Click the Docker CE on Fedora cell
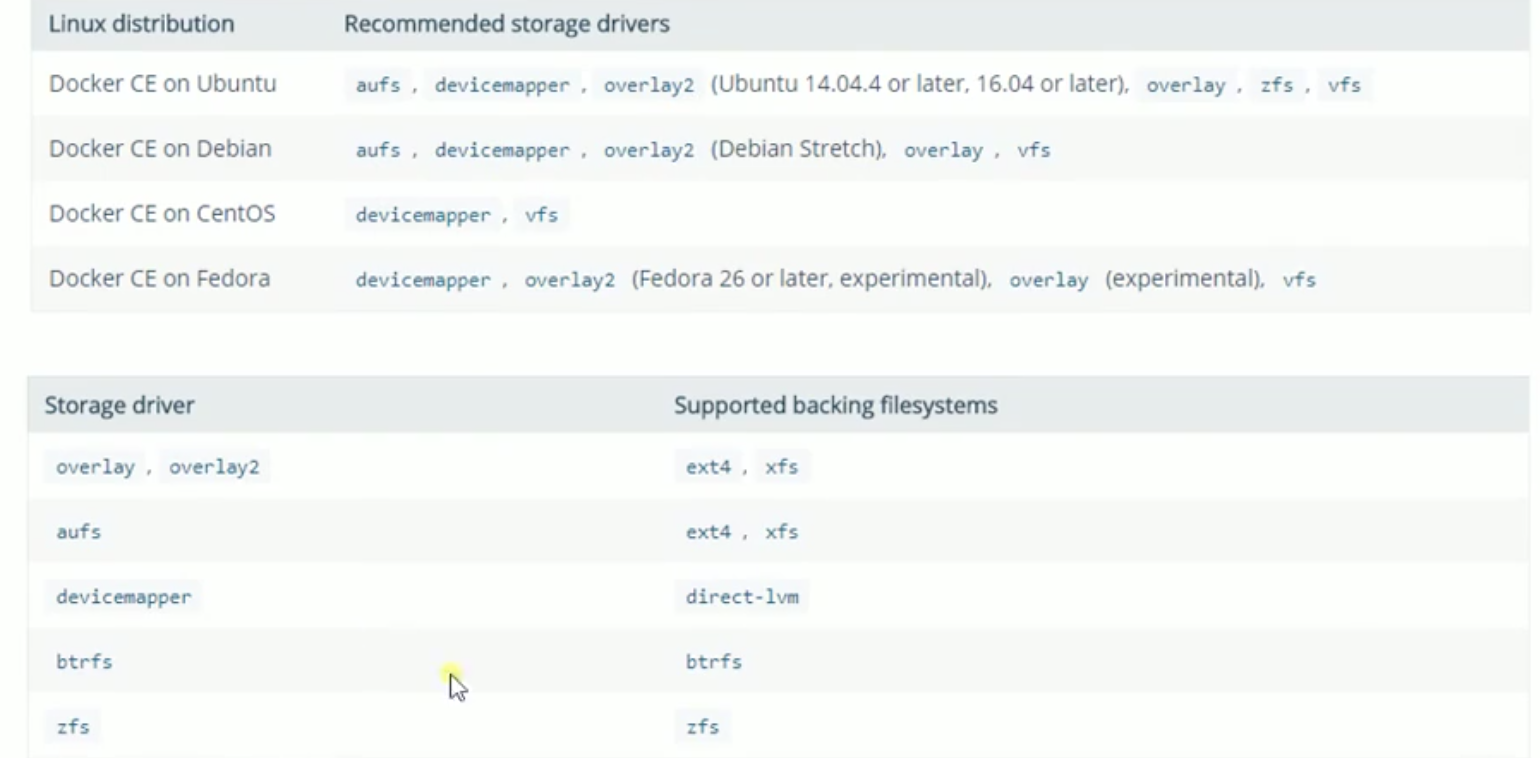The height and width of the screenshot is (758, 1540). click(159, 278)
